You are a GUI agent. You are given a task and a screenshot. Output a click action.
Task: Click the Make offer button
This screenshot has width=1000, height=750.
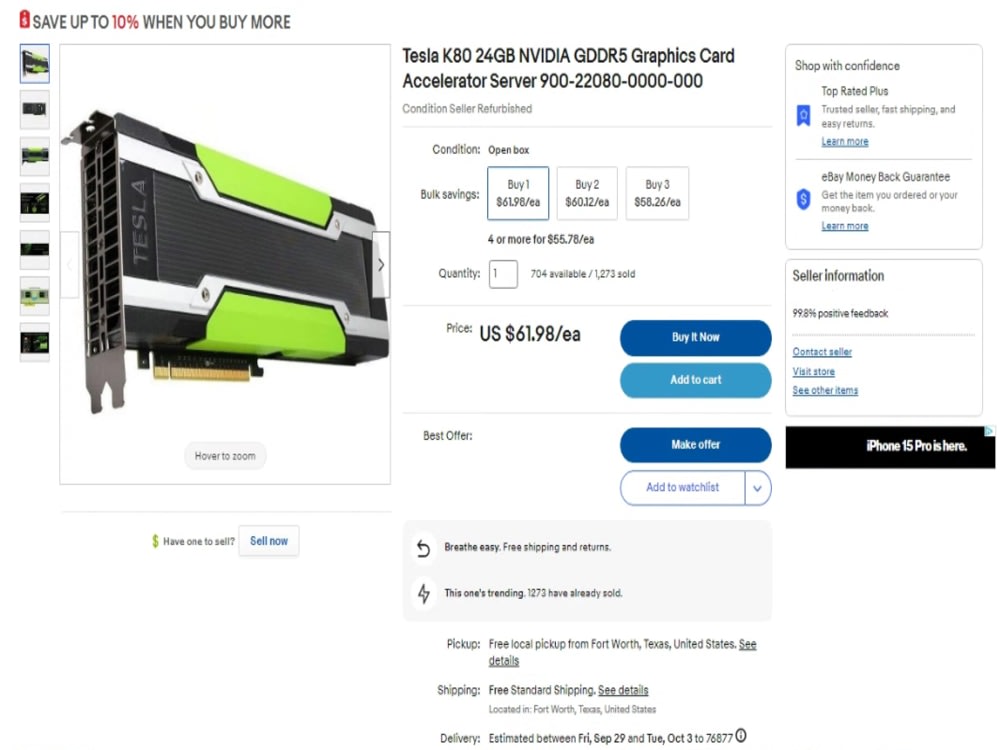click(x=695, y=445)
